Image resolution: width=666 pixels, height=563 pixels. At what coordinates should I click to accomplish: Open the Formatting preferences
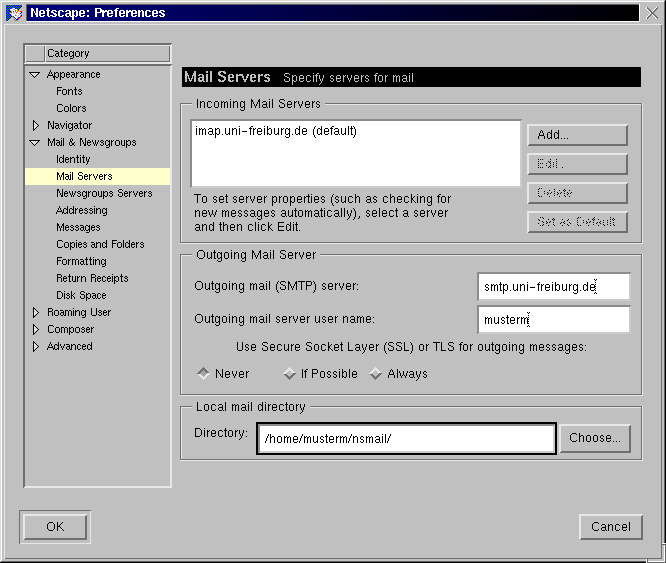click(81, 261)
